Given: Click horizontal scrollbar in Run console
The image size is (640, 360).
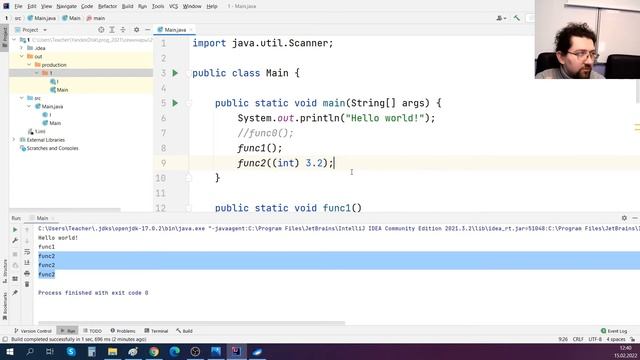Looking at the screenshot, I should point(191,323).
